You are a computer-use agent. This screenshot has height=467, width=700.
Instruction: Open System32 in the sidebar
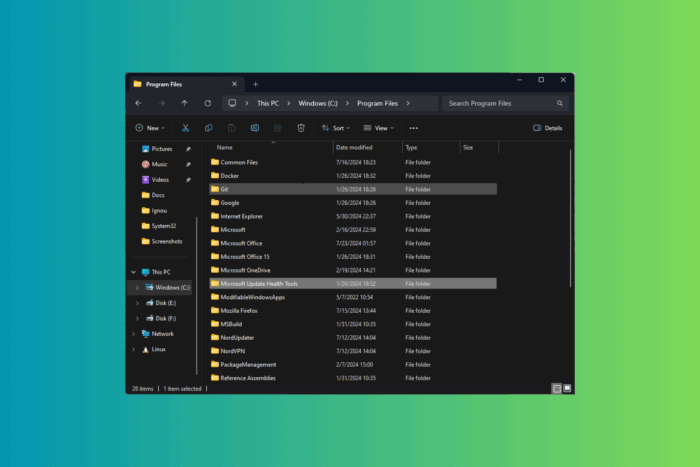click(158, 226)
